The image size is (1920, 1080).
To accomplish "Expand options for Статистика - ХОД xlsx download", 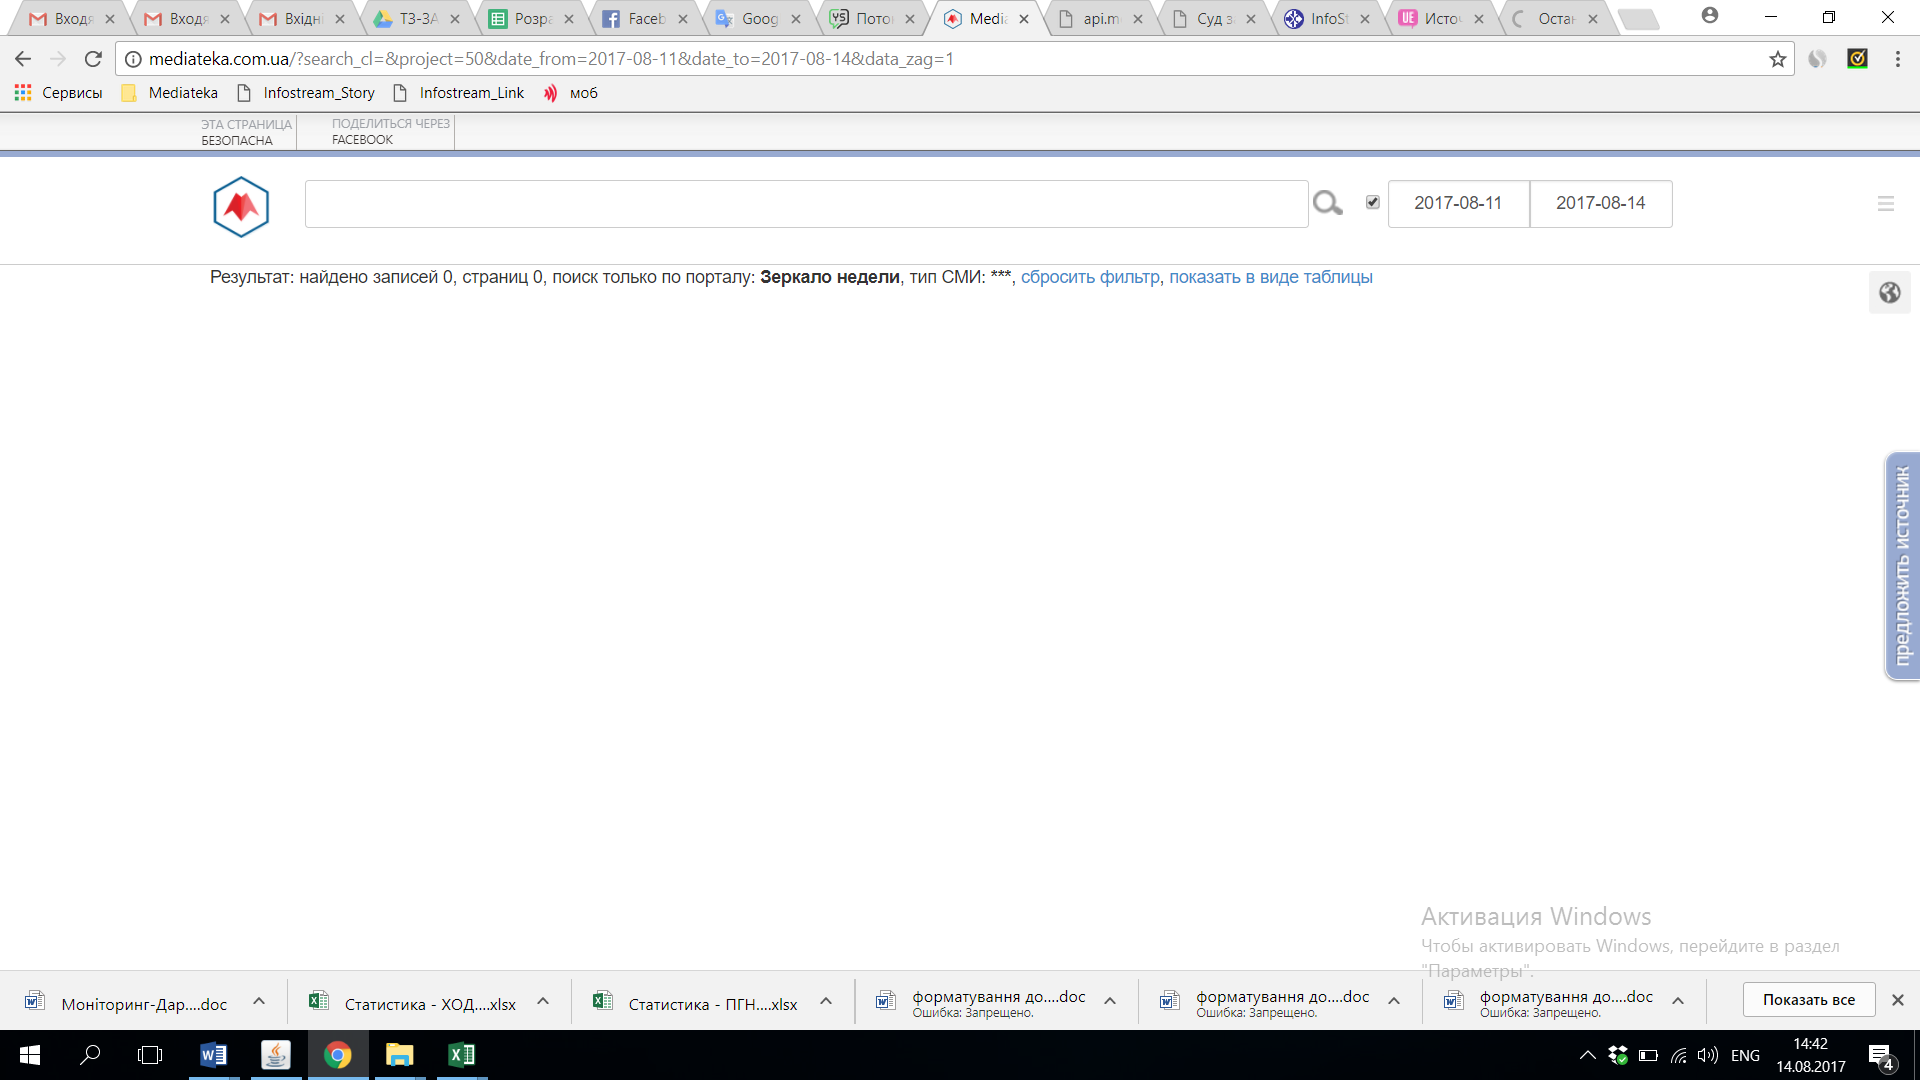I will click(x=543, y=1001).
